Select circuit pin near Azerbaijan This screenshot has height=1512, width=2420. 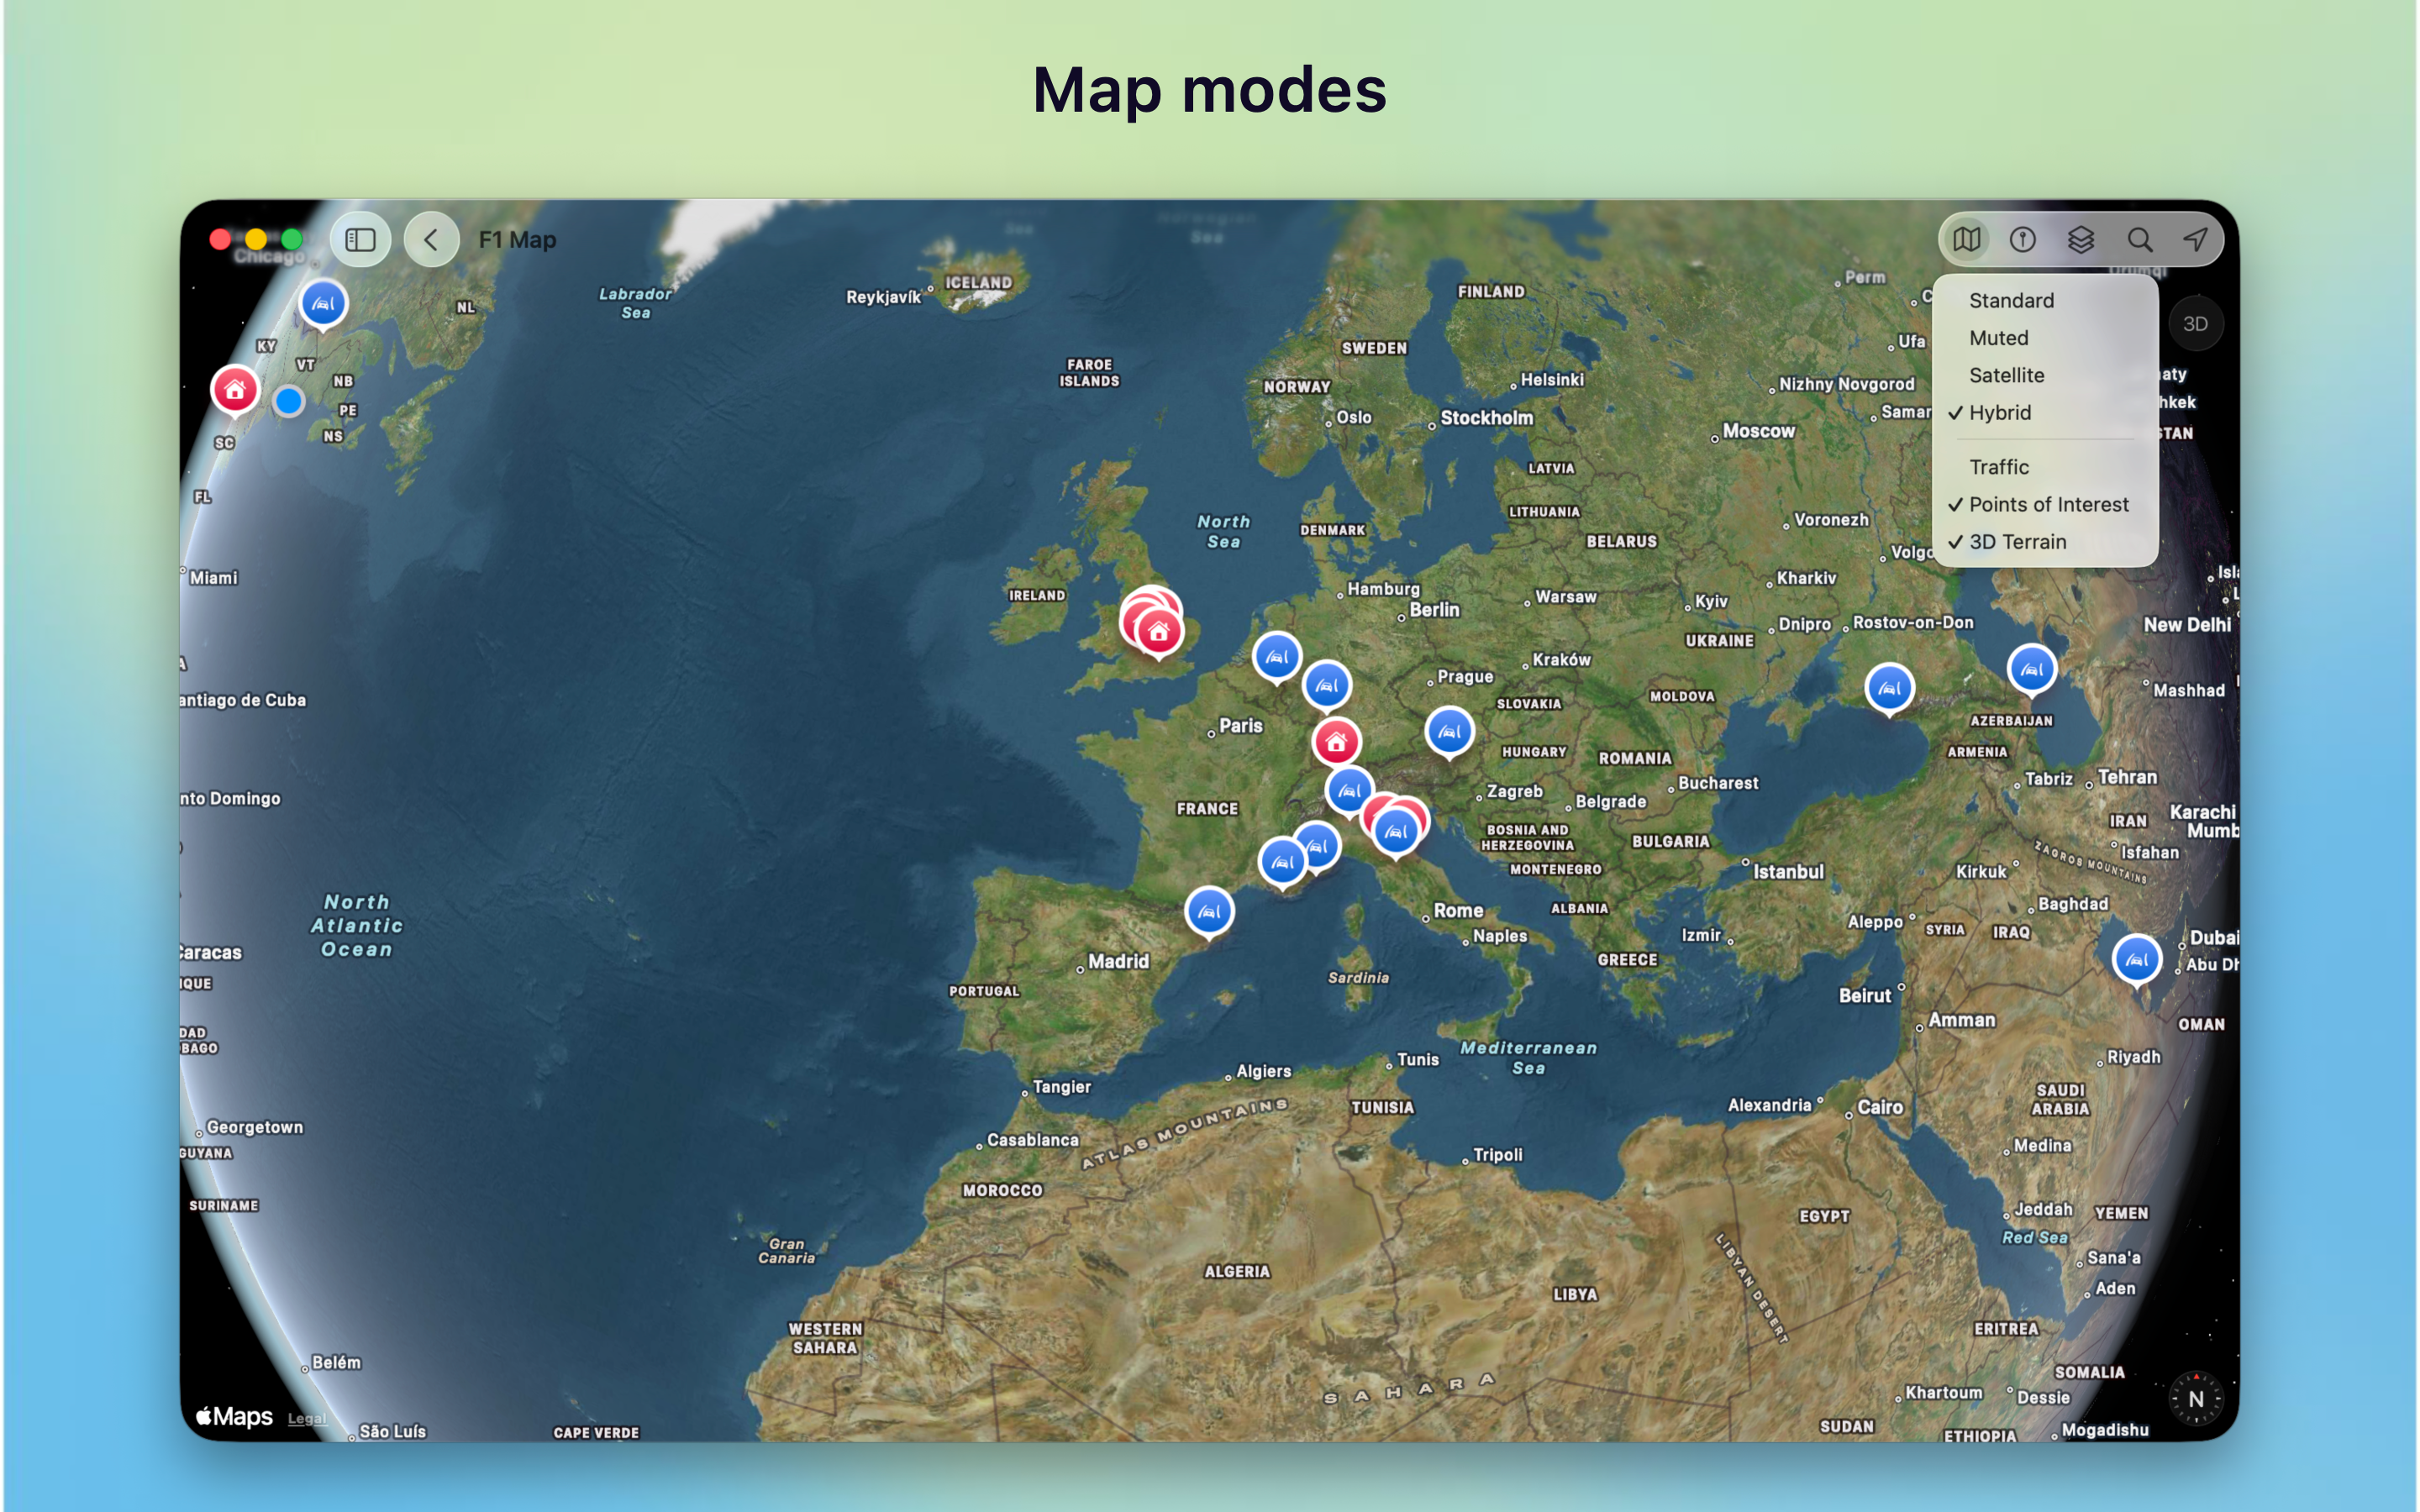[x=2032, y=670]
